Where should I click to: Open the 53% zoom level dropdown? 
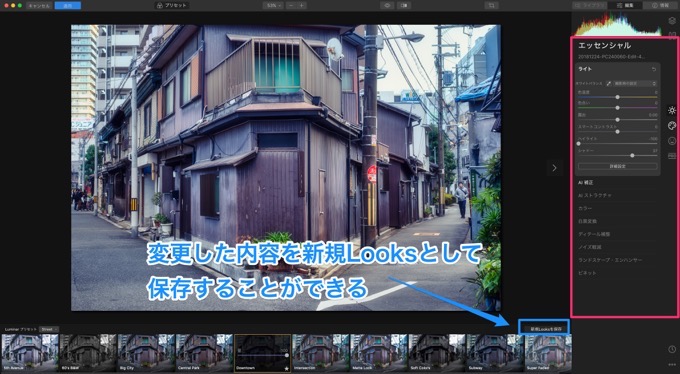point(273,6)
